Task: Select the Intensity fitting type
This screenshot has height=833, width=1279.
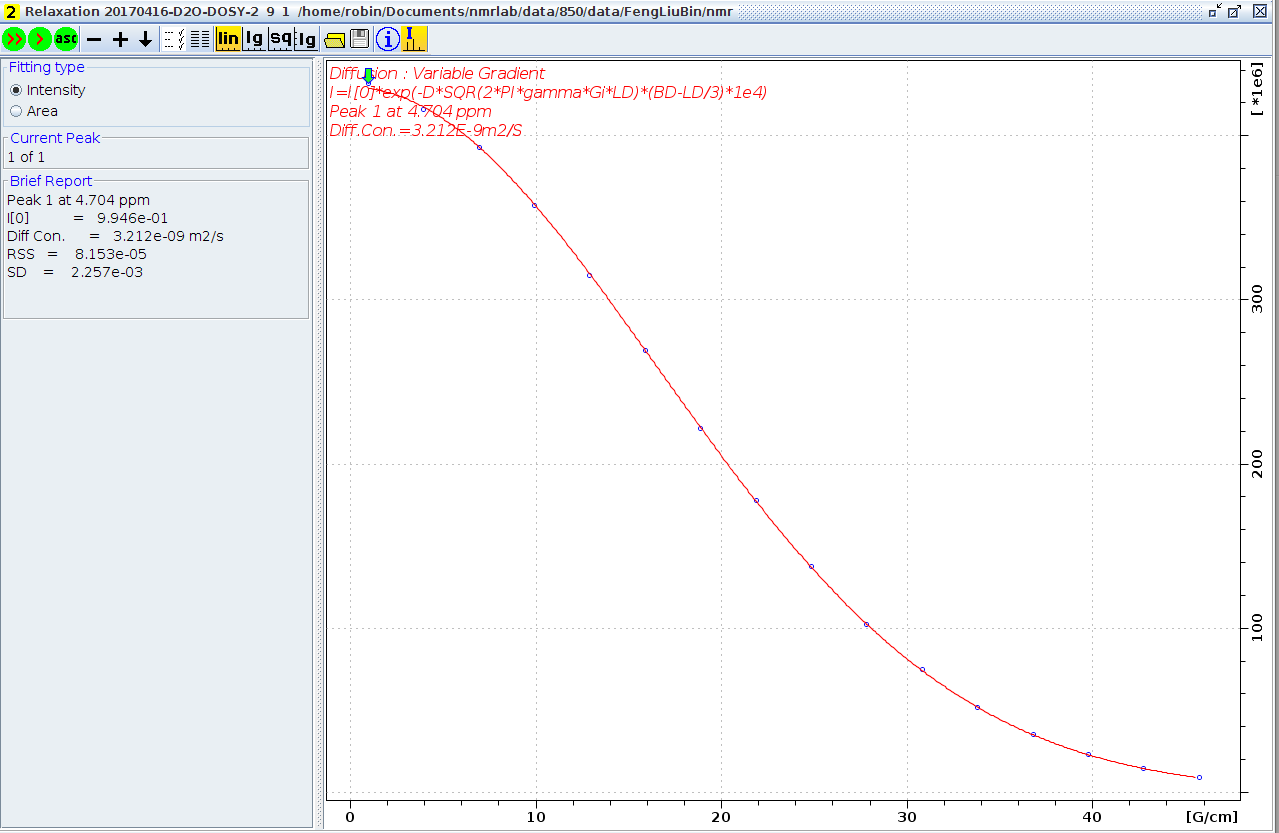Action: pos(16,90)
